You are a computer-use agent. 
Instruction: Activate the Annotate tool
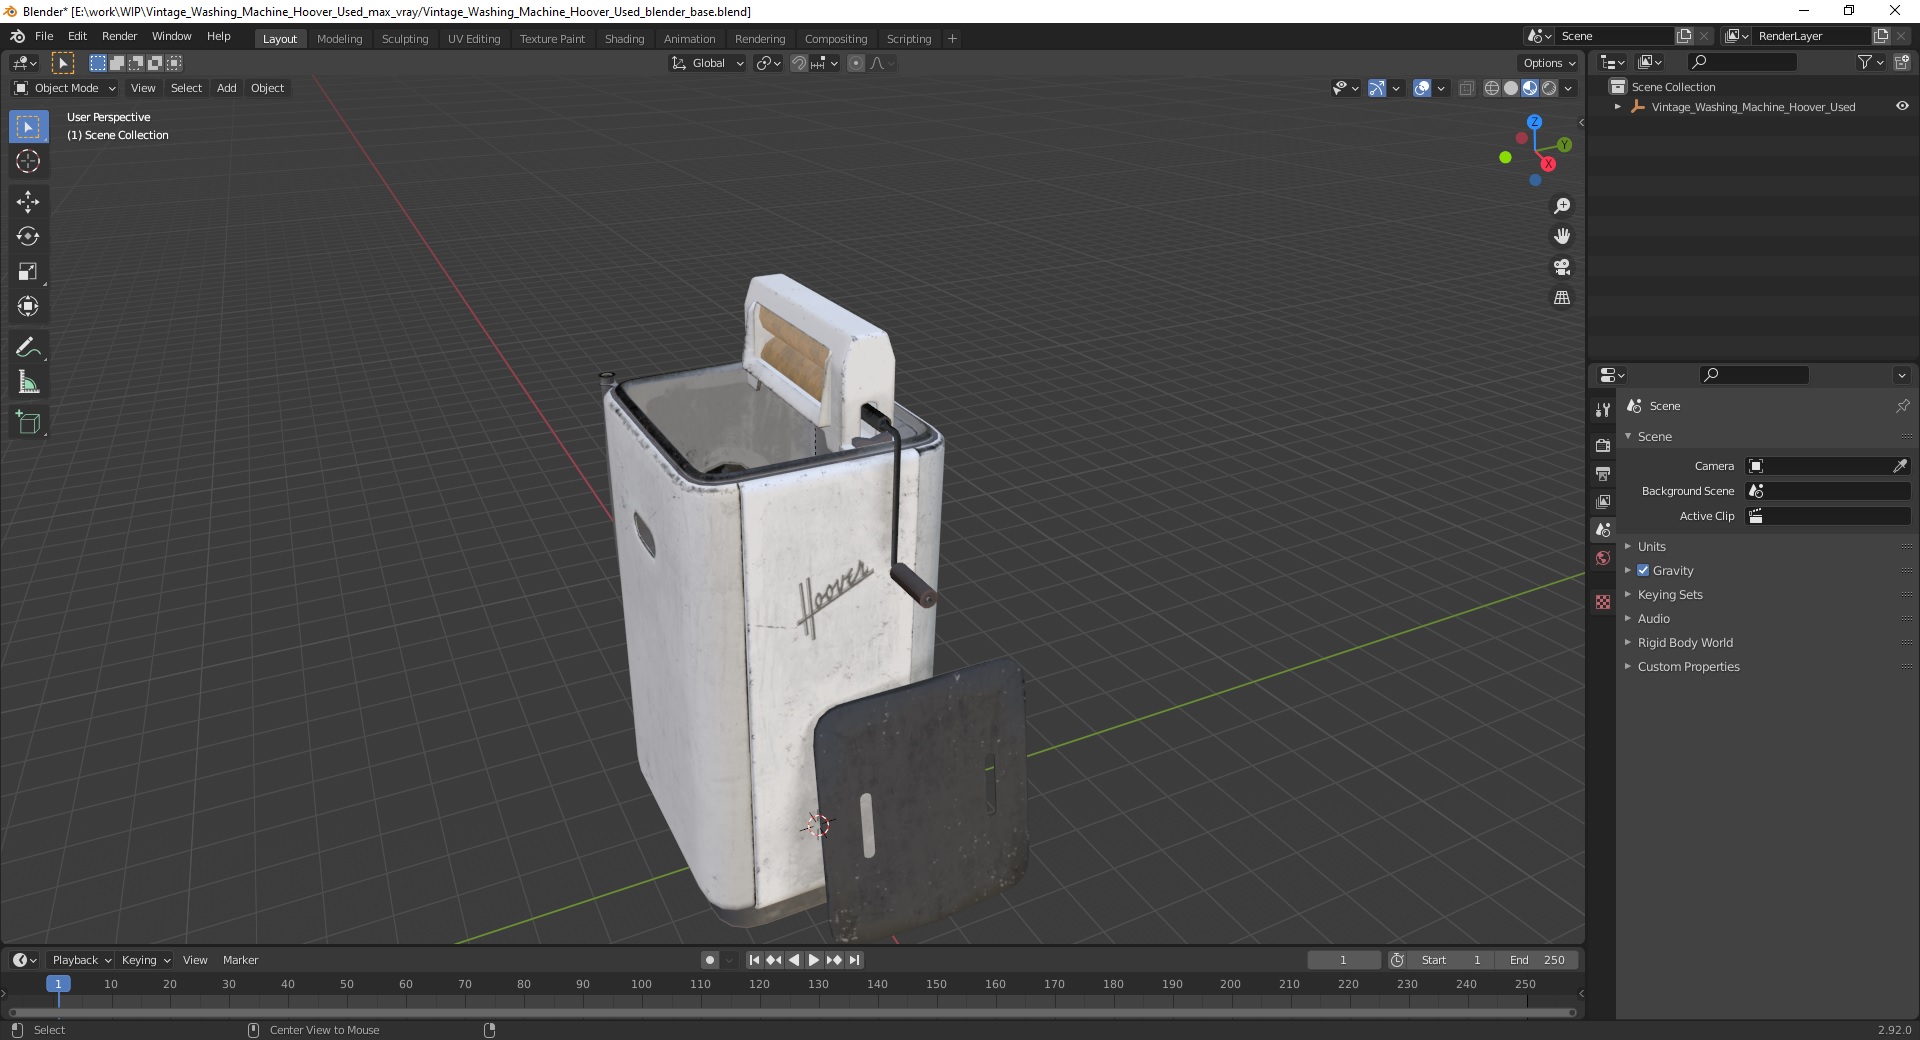coord(28,348)
